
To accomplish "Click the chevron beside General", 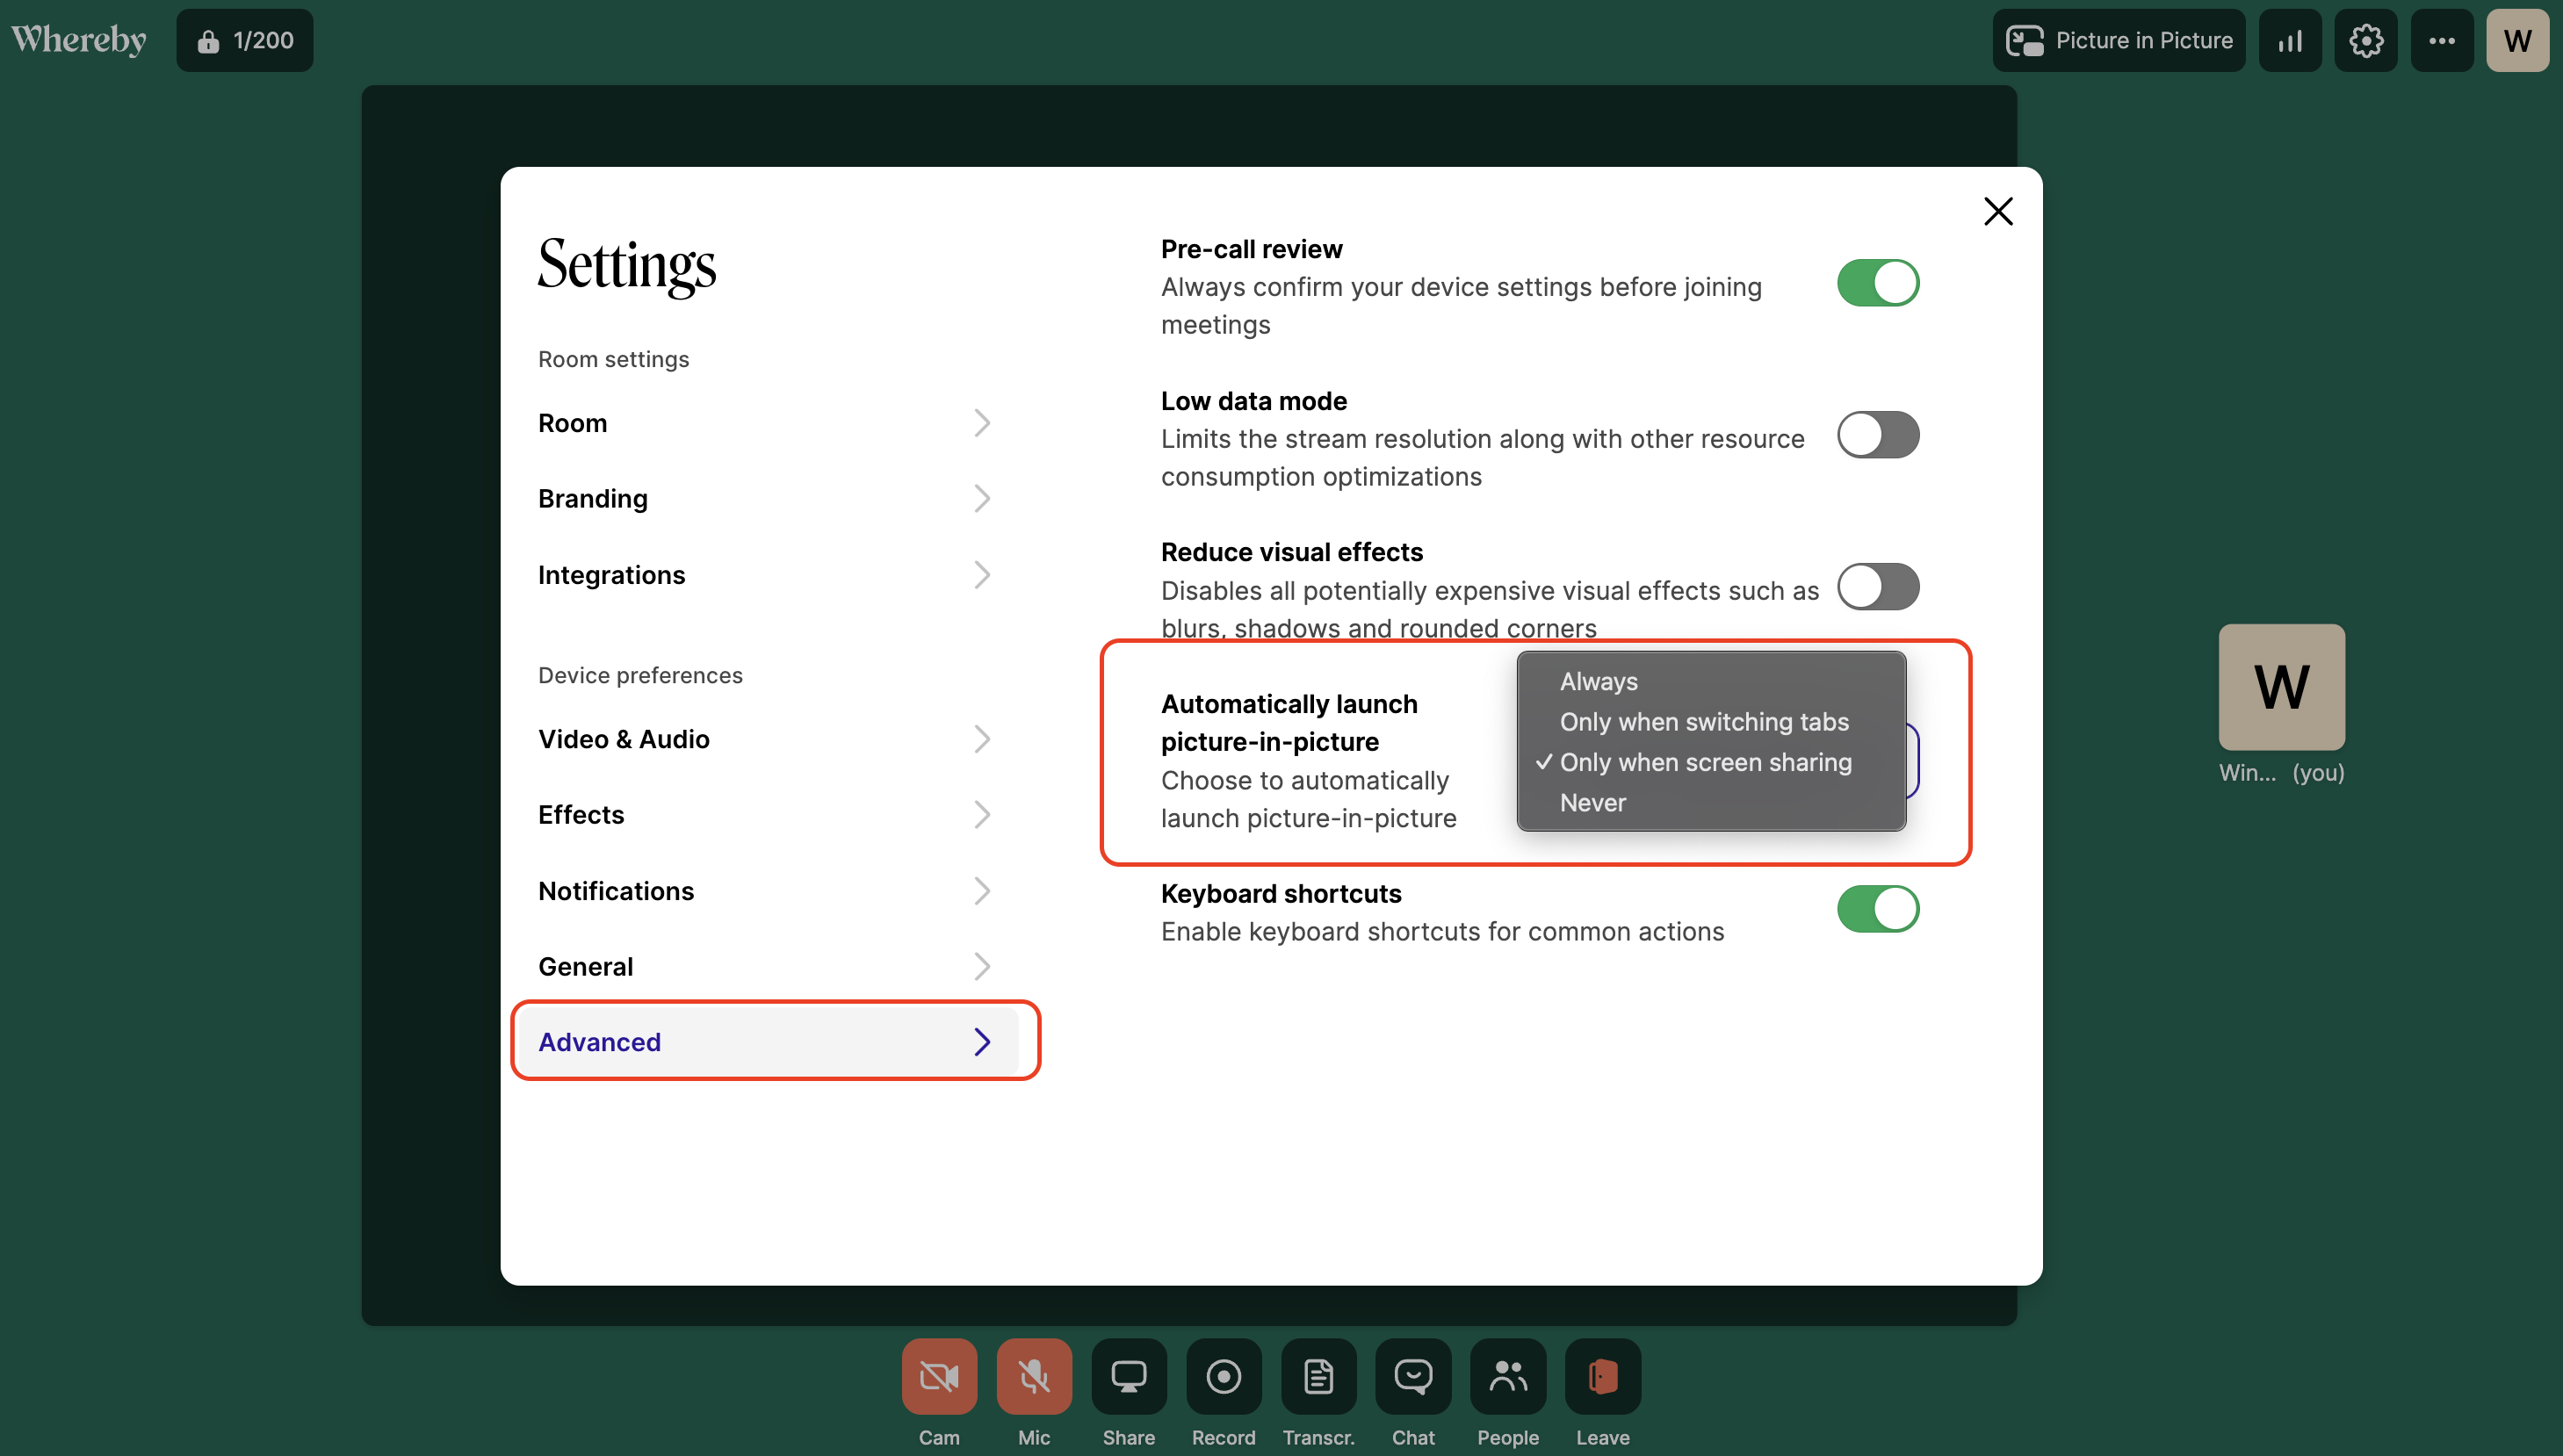I will [x=982, y=967].
